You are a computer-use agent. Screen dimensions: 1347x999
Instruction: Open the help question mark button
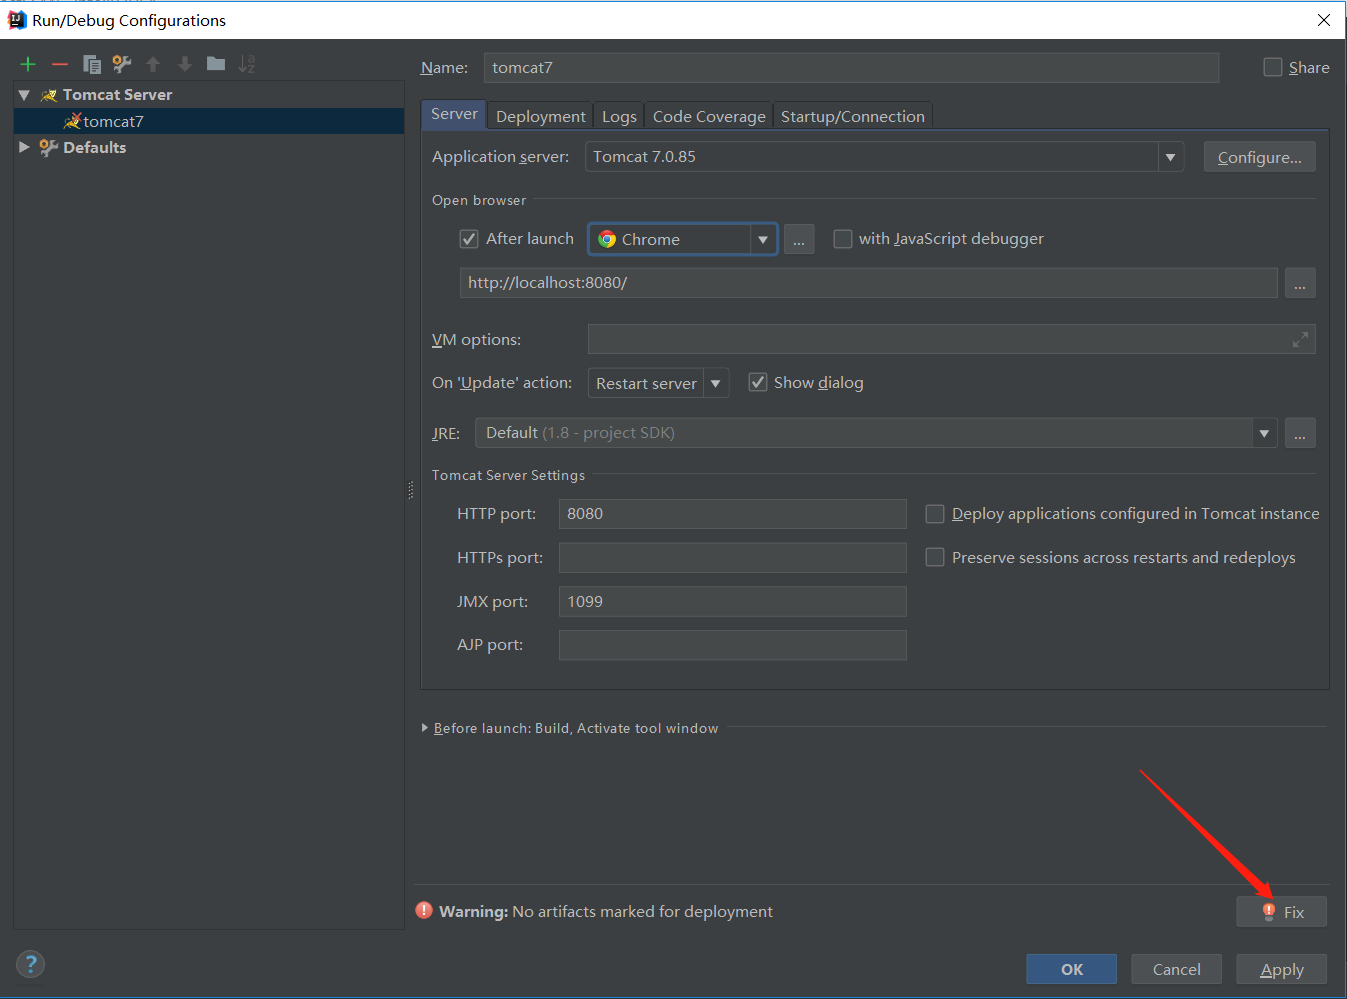pyautogui.click(x=31, y=964)
